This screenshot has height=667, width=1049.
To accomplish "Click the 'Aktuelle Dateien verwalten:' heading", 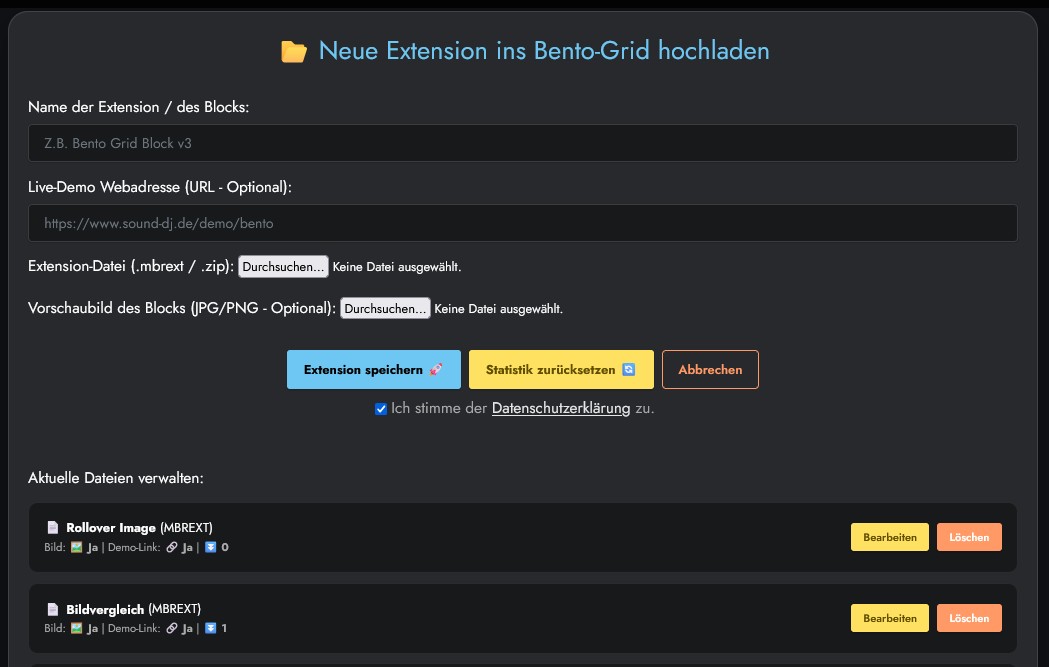I will click(116, 478).
